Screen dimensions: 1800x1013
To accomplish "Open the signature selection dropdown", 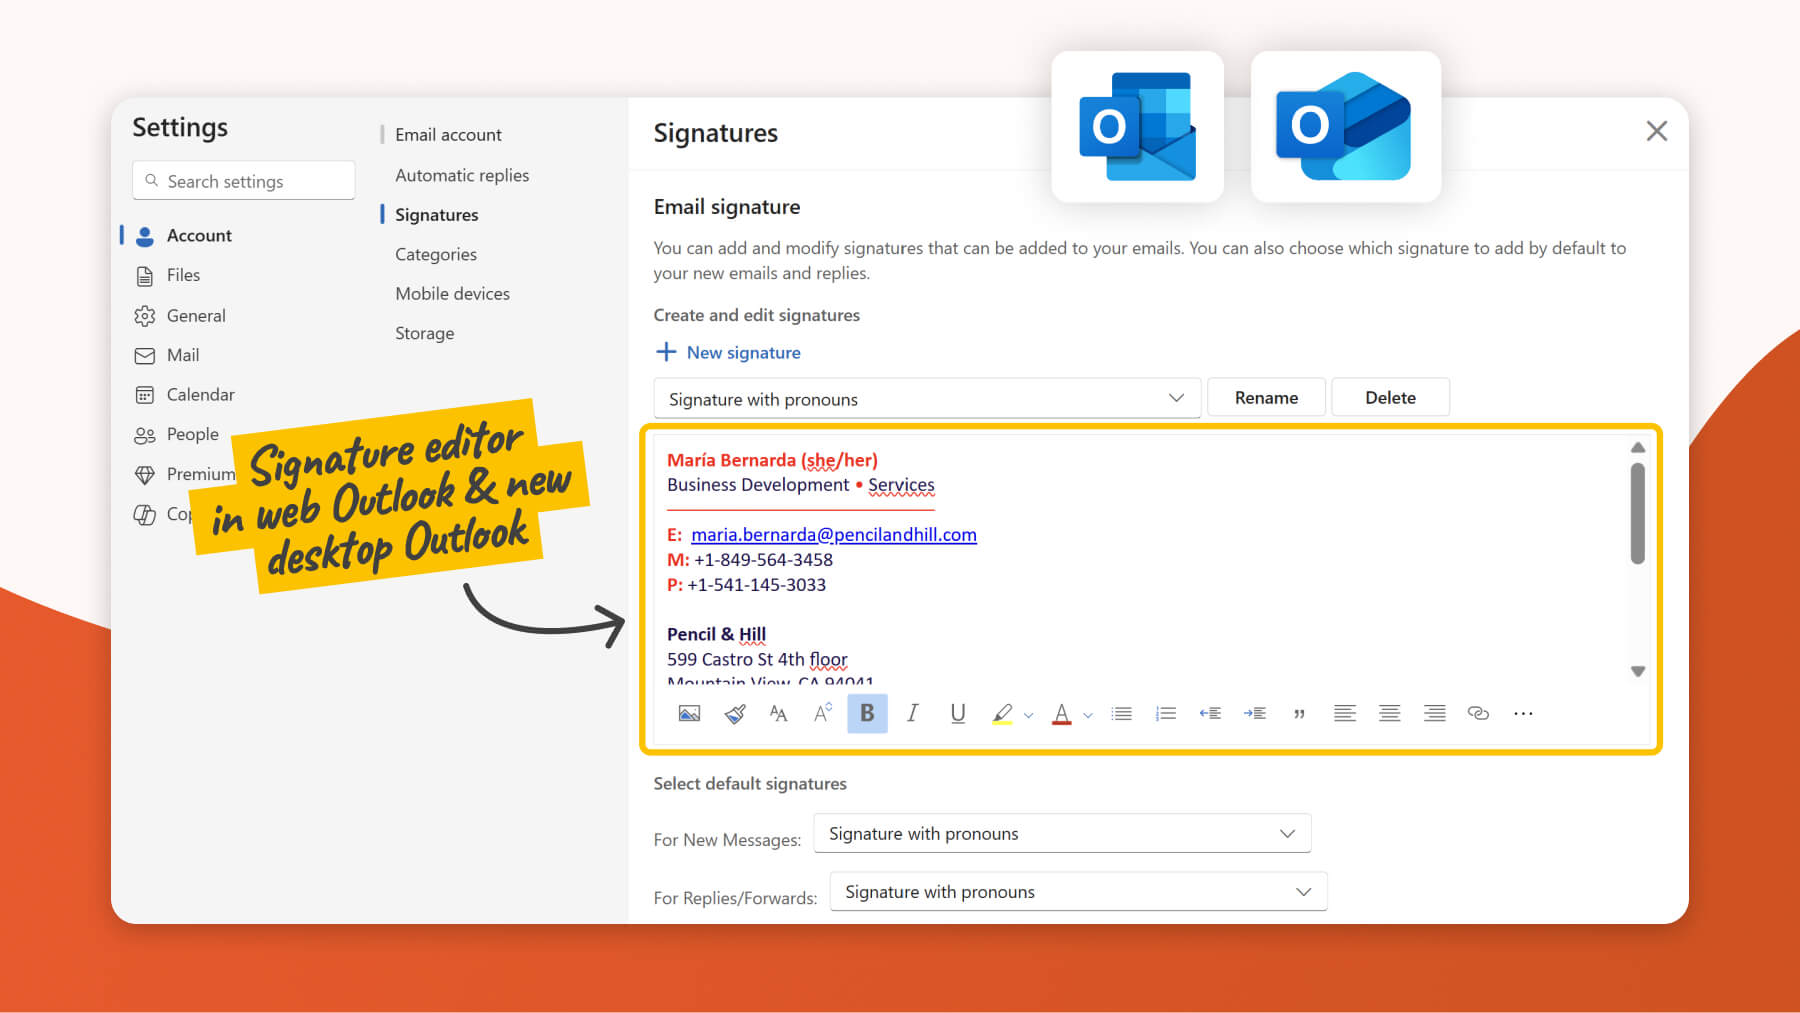I will [x=927, y=398].
